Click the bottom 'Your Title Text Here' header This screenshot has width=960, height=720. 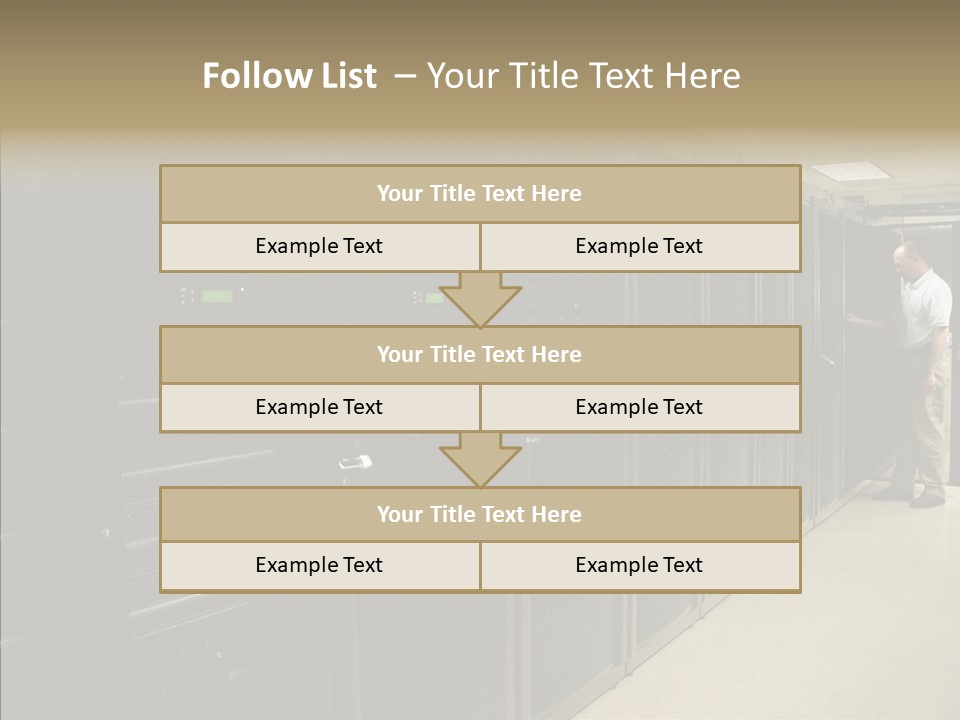coord(480,514)
